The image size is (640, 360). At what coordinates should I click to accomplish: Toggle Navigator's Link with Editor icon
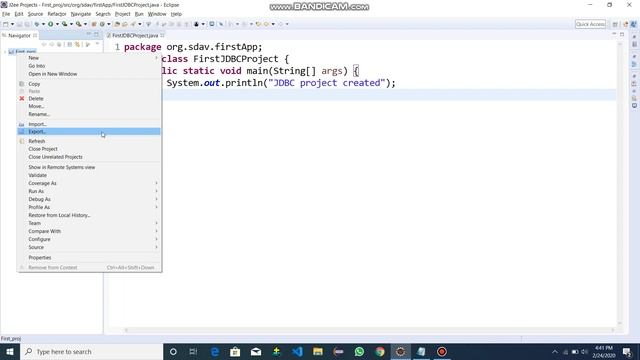click(77, 44)
